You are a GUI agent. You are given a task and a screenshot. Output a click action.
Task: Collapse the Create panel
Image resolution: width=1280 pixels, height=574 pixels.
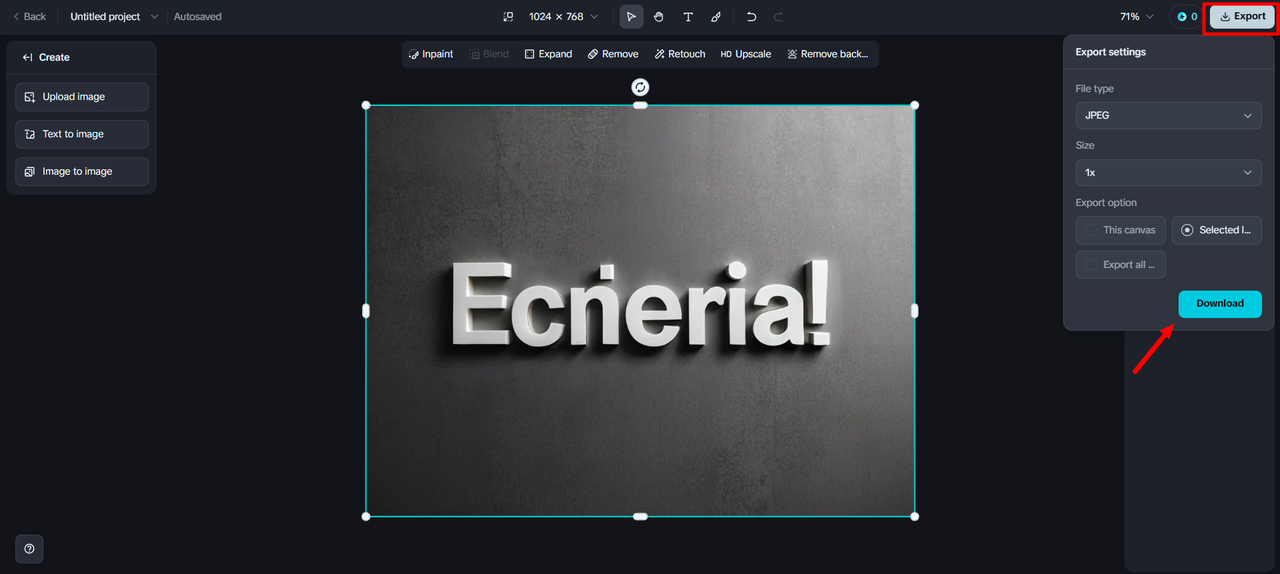pos(28,57)
